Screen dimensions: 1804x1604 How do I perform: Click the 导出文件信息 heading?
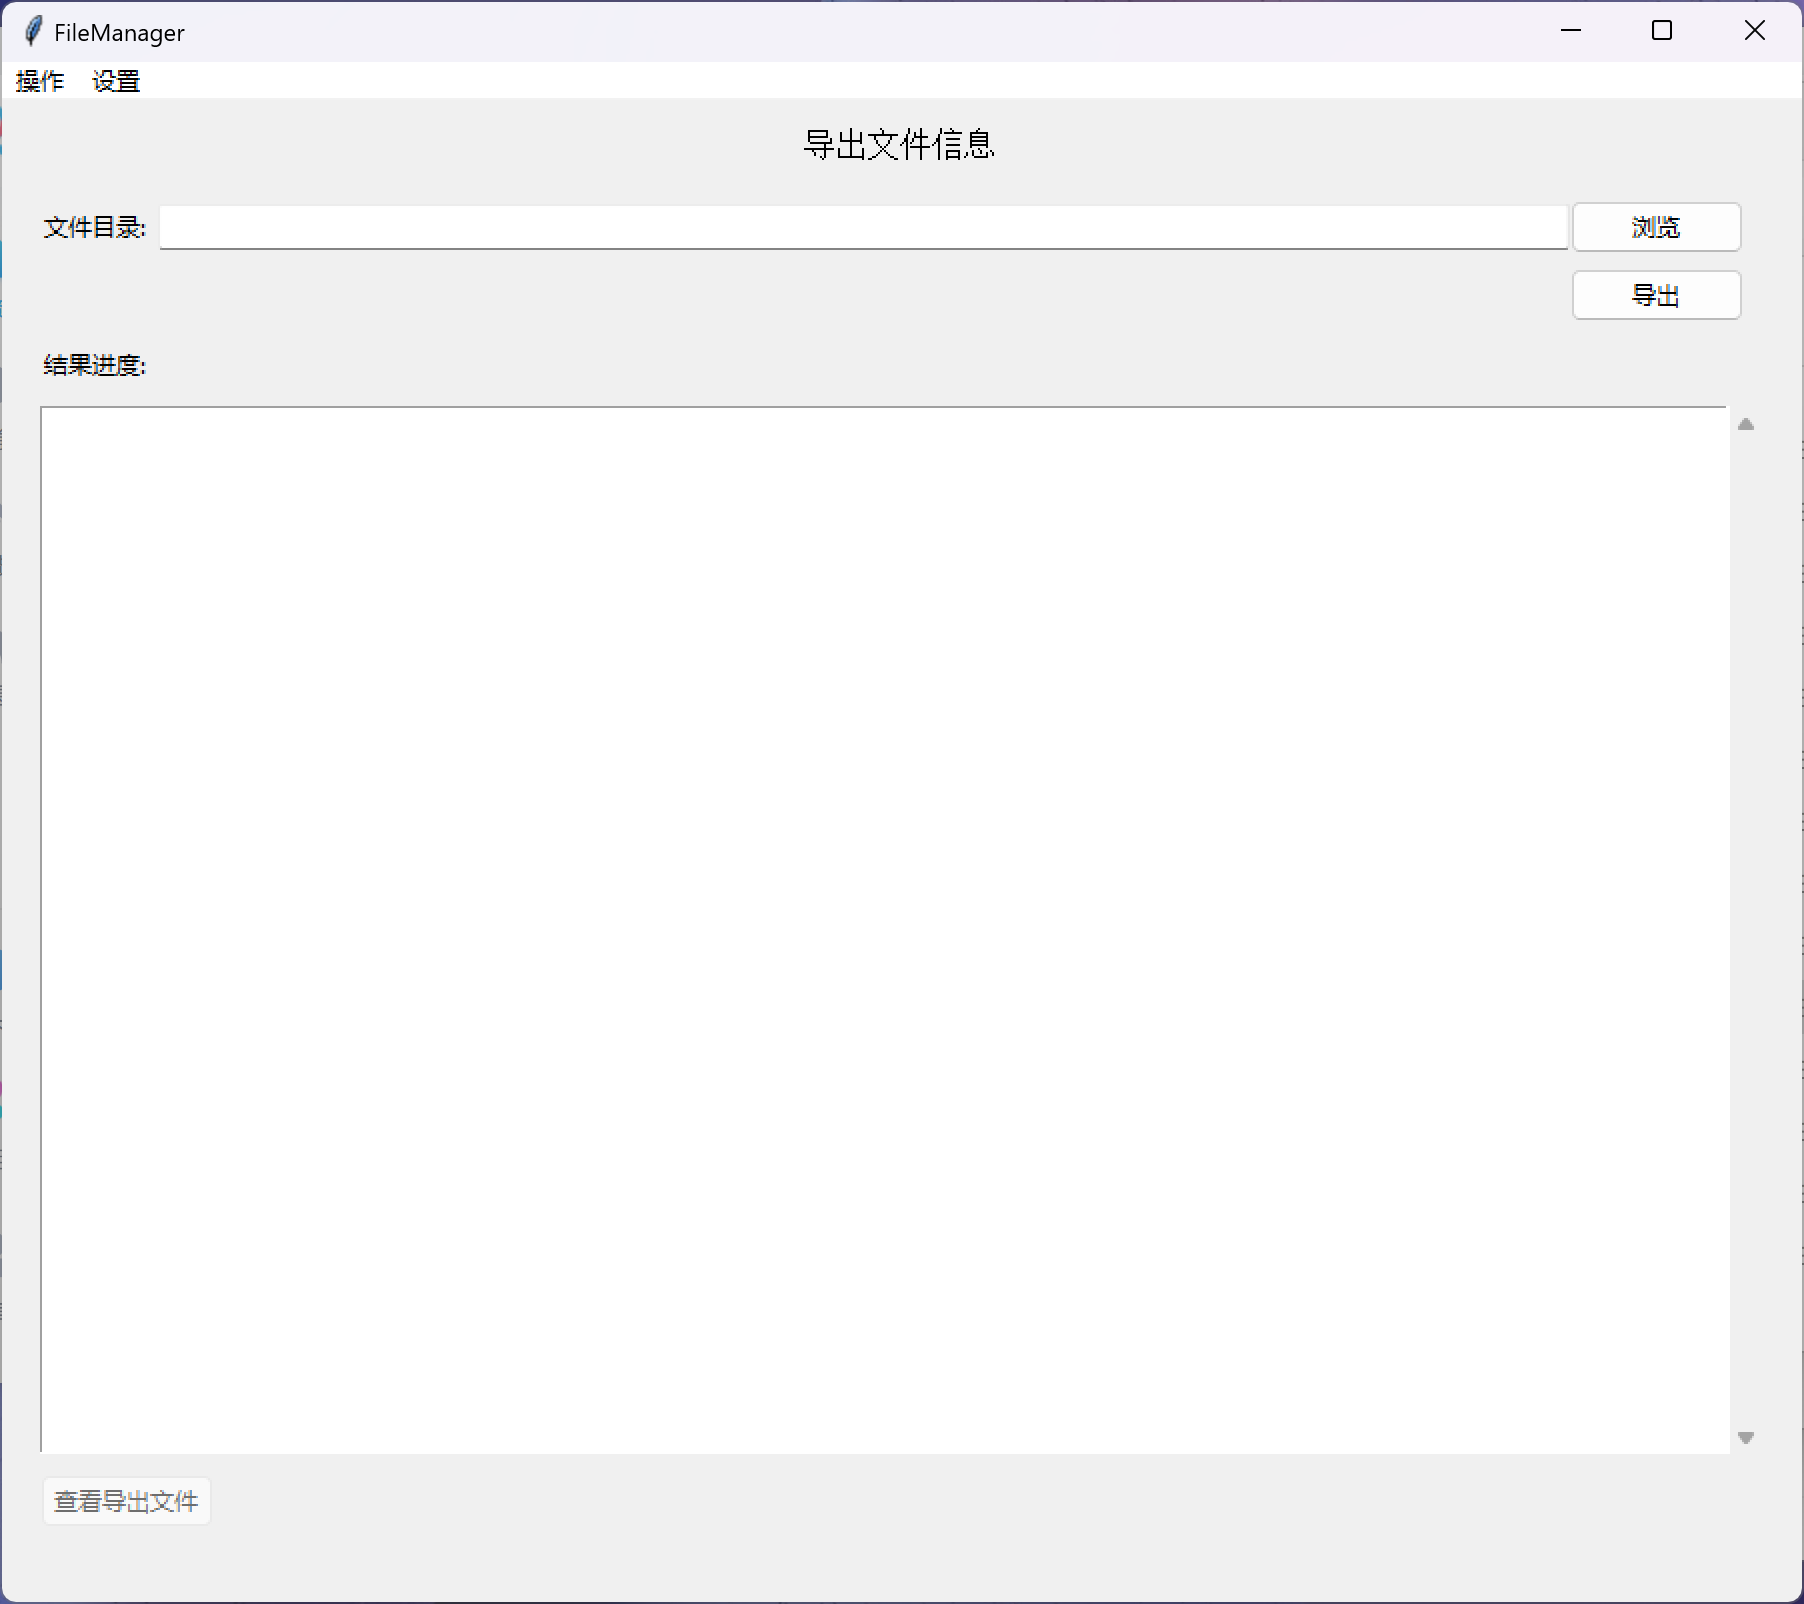point(900,146)
